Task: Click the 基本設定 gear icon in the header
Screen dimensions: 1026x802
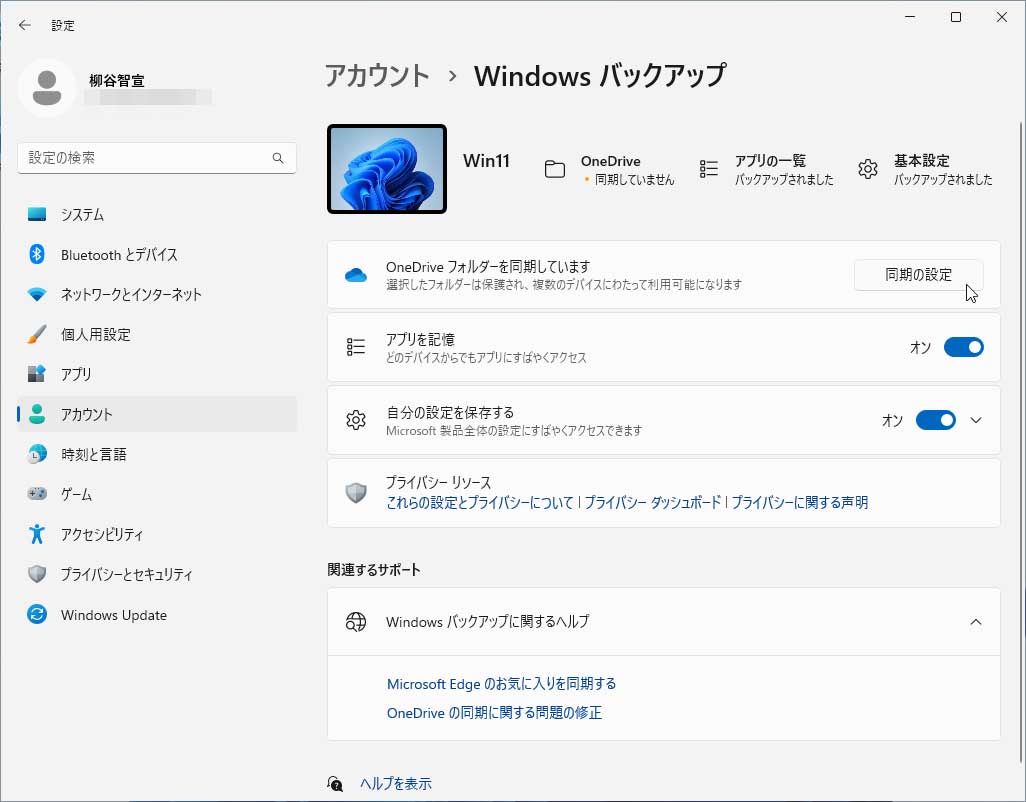Action: 868,169
